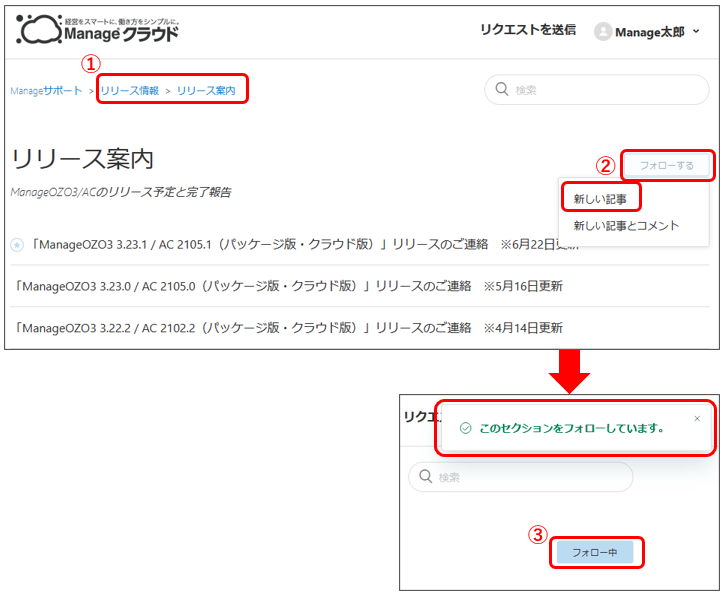Click the Manage クラウド cloud logo
Viewport: 725px width, 598px height.
coord(98,30)
